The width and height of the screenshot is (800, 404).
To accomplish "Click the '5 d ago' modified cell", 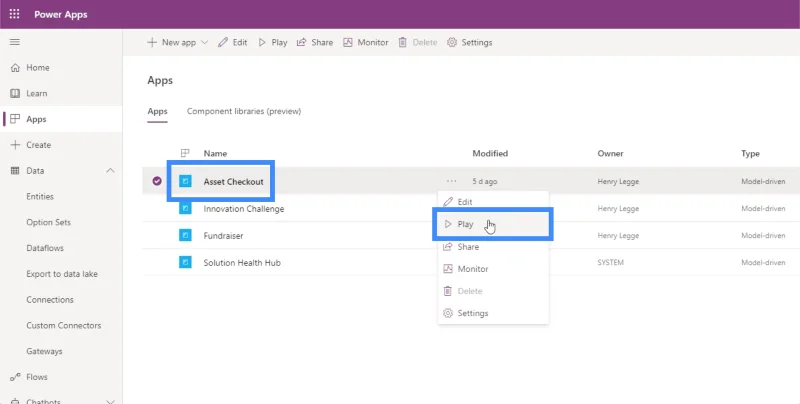I will point(485,182).
